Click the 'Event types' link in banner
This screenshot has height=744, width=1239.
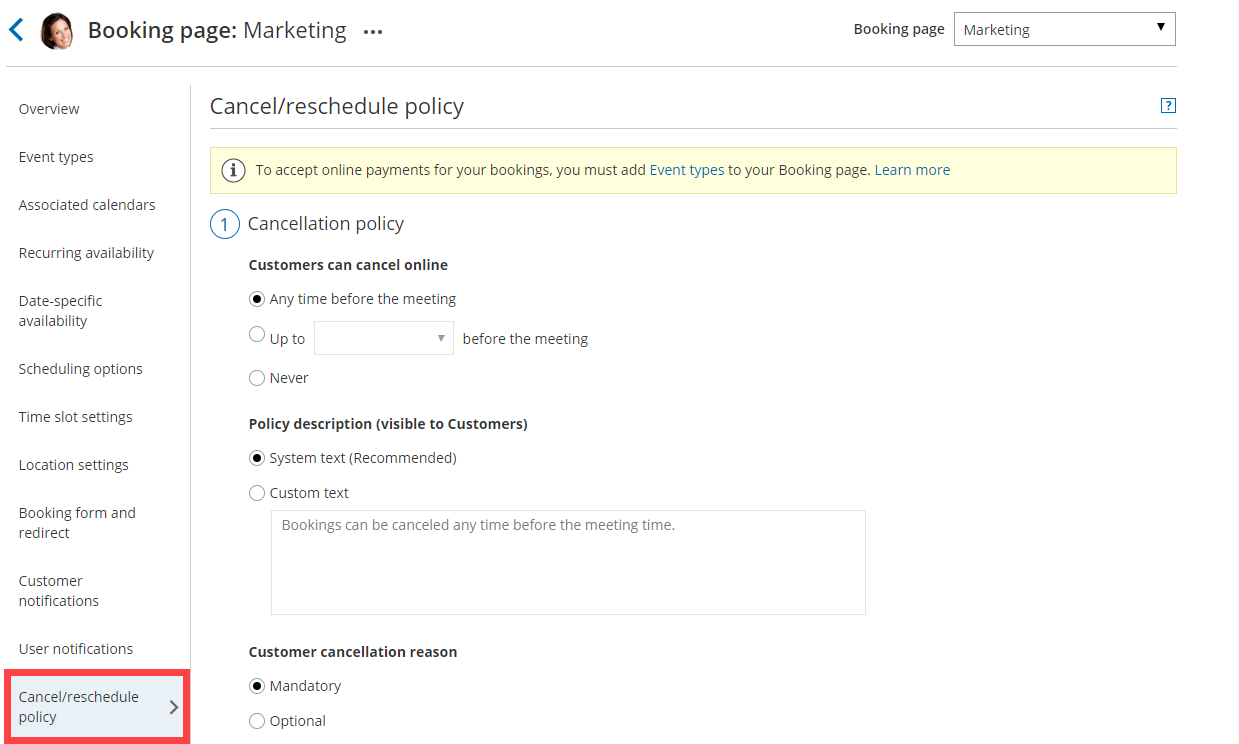click(x=686, y=170)
